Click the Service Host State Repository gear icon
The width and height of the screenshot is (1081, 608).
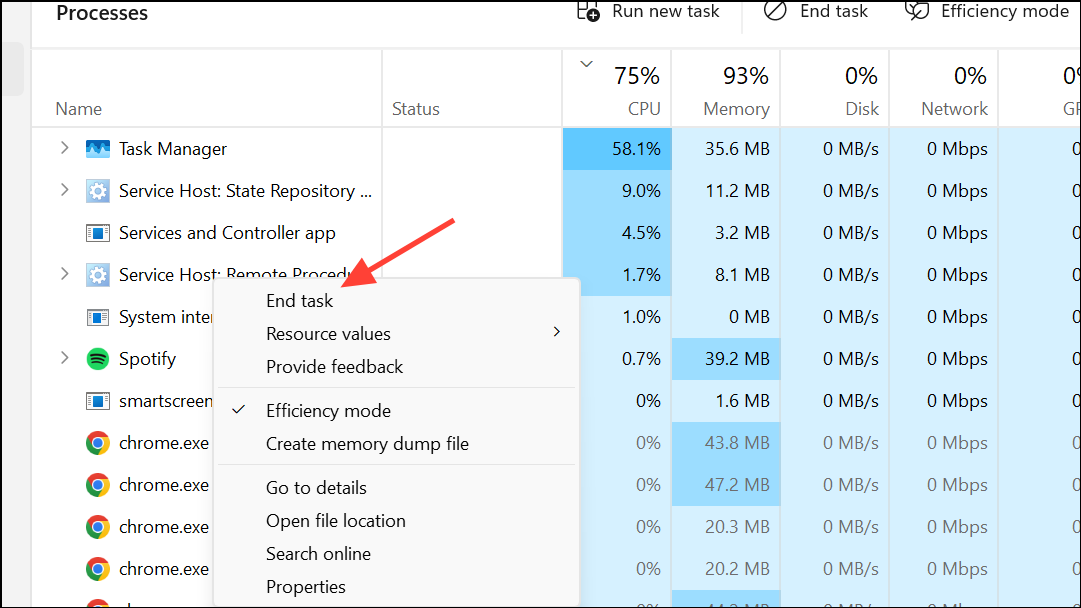click(x=97, y=190)
